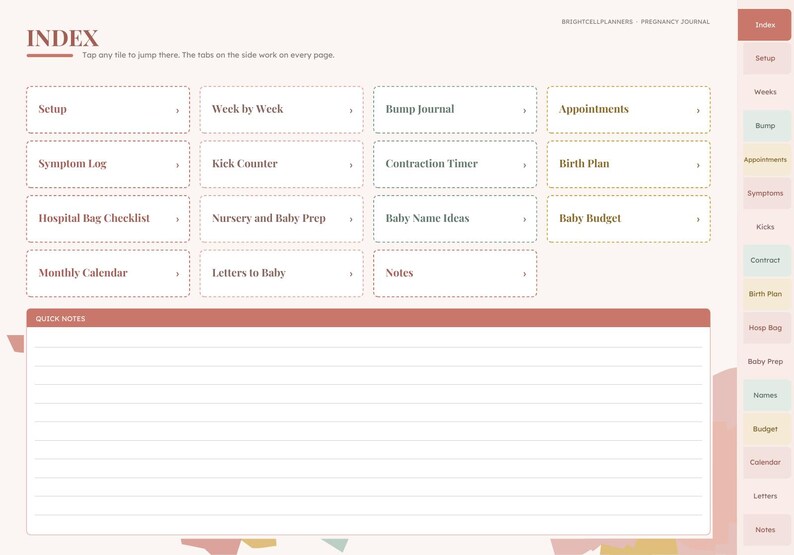Switch to the Weeks side tab
Viewport: 794px width, 555px height.
[767, 92]
